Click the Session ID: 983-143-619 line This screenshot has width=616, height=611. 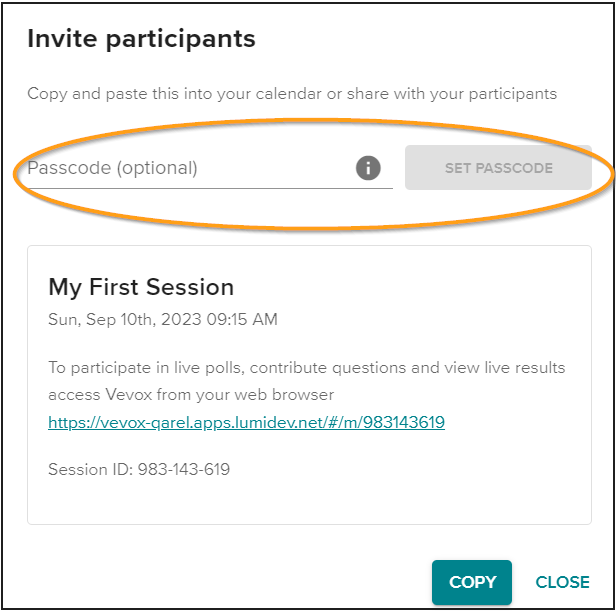[x=139, y=469]
